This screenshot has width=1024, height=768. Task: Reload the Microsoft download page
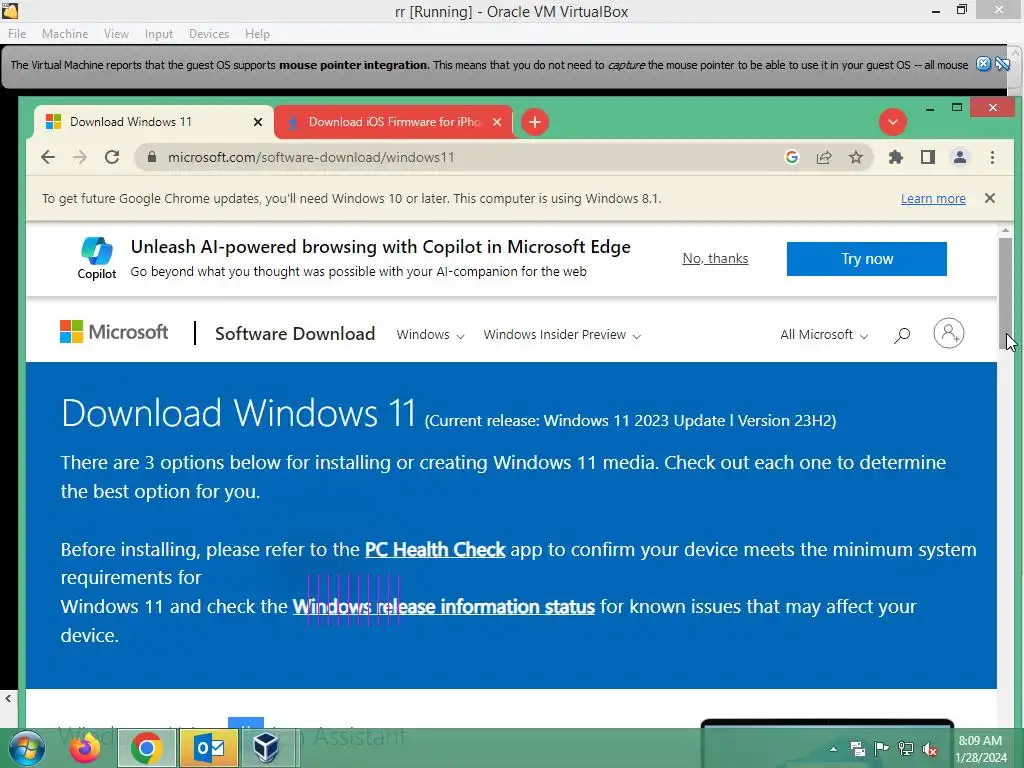[x=112, y=157]
